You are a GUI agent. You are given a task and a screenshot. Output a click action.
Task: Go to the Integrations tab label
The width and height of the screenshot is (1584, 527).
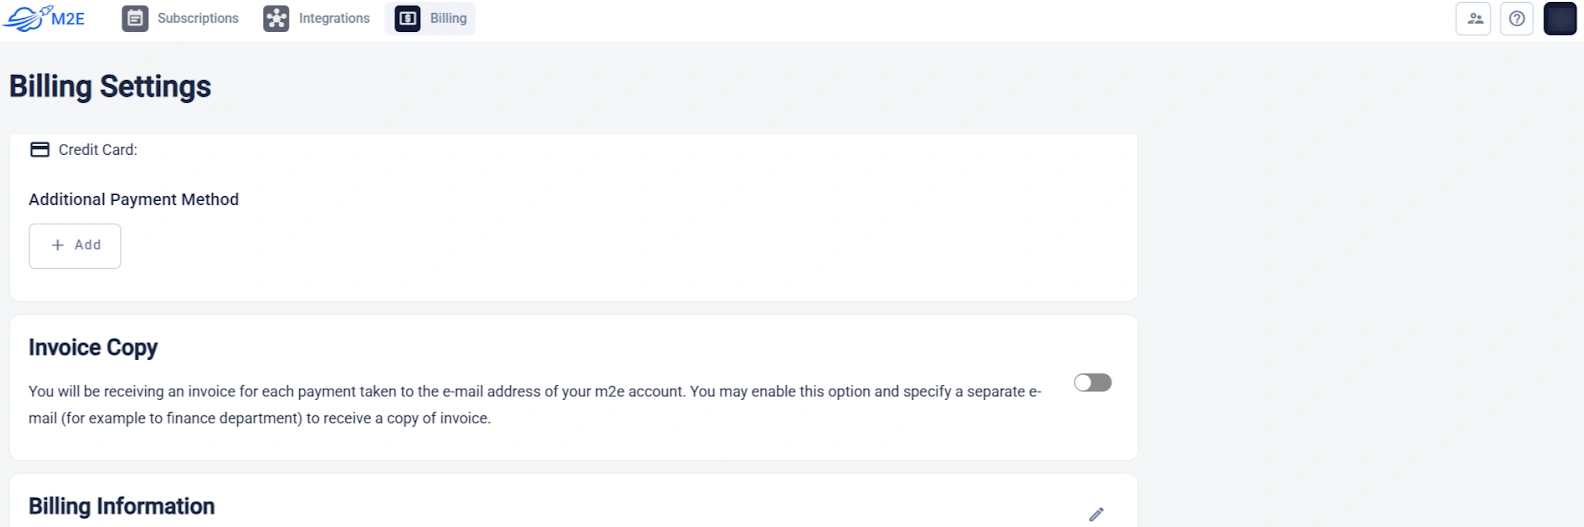(334, 18)
